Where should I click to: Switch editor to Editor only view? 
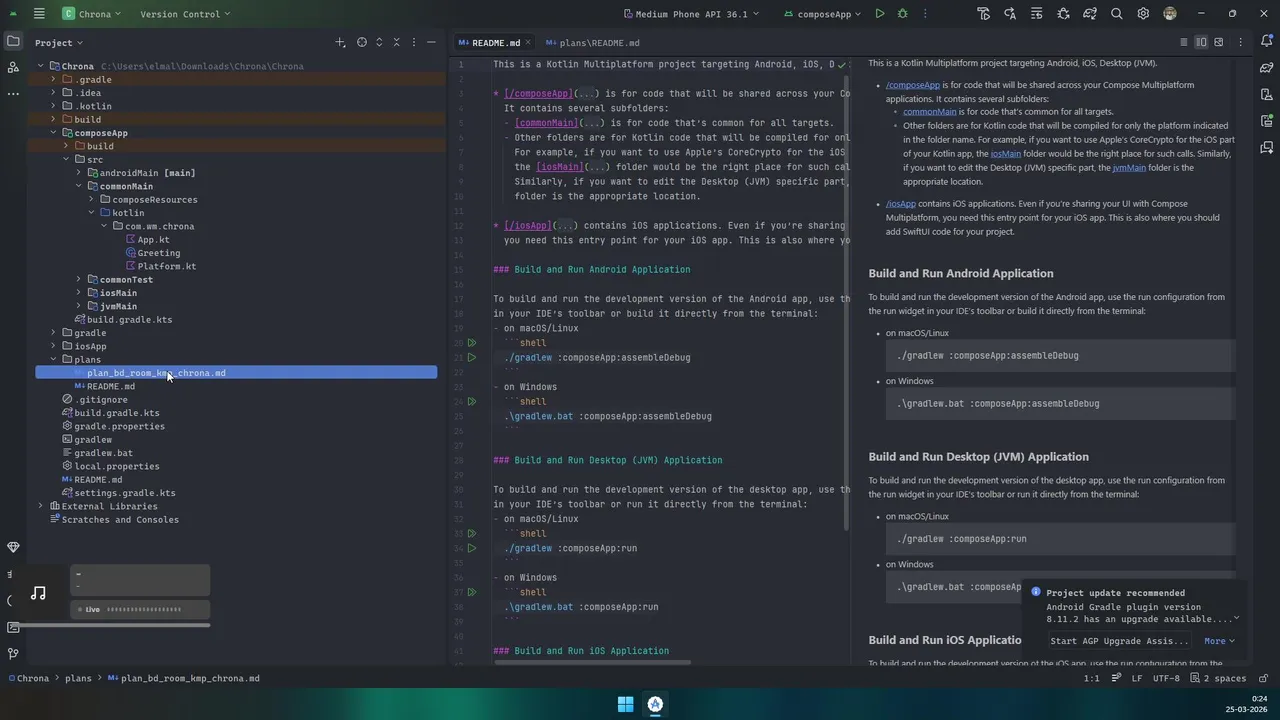tap(1184, 43)
